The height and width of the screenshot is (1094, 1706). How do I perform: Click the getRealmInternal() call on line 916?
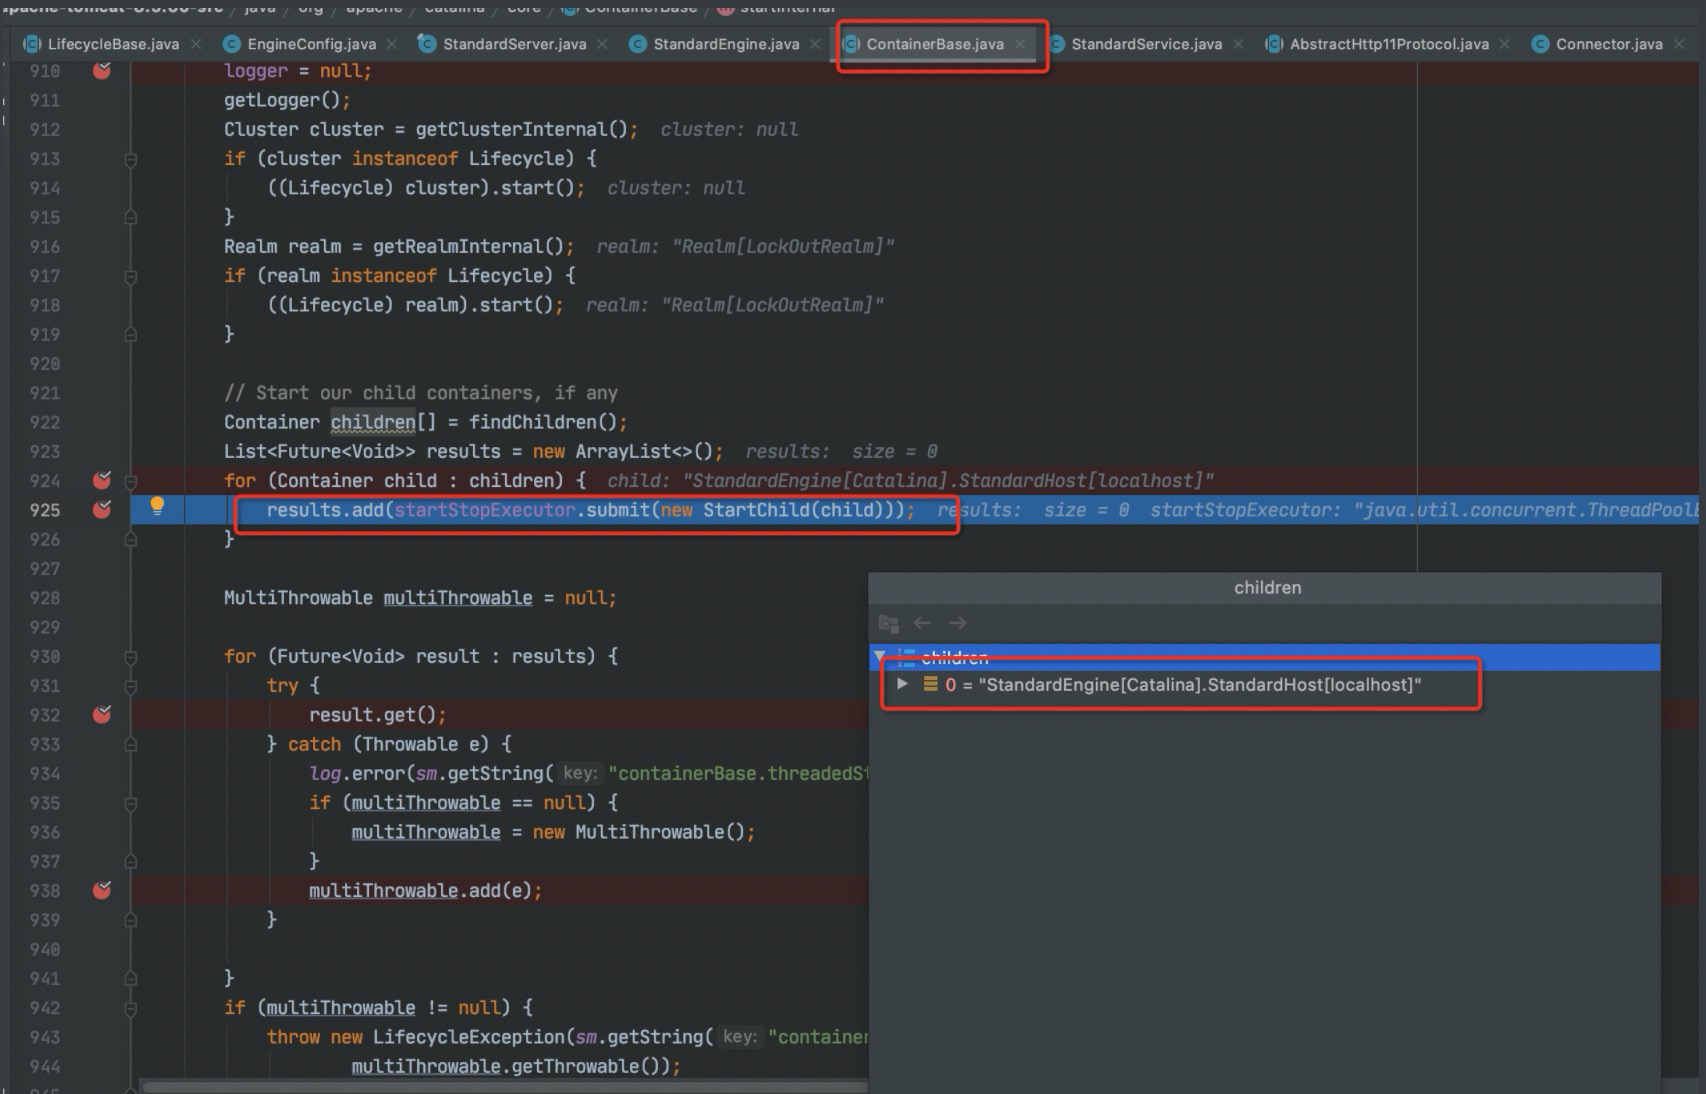pos(468,246)
